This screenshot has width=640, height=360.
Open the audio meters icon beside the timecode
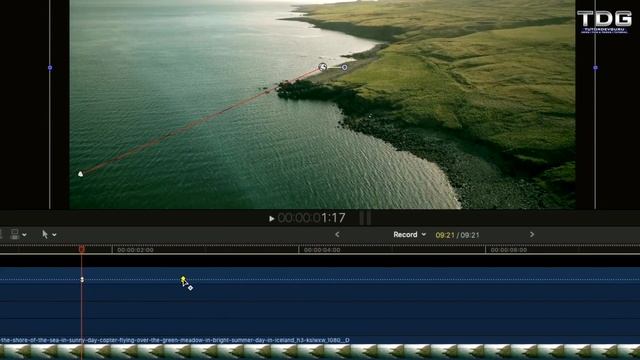click(365, 218)
